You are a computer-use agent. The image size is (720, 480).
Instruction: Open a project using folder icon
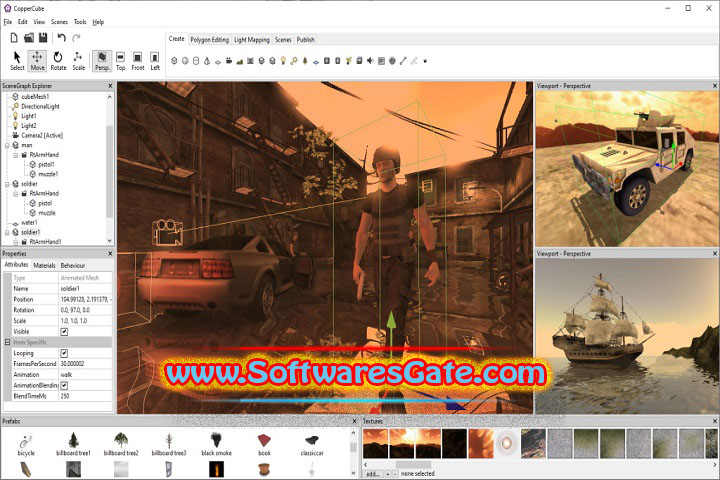pos(28,38)
